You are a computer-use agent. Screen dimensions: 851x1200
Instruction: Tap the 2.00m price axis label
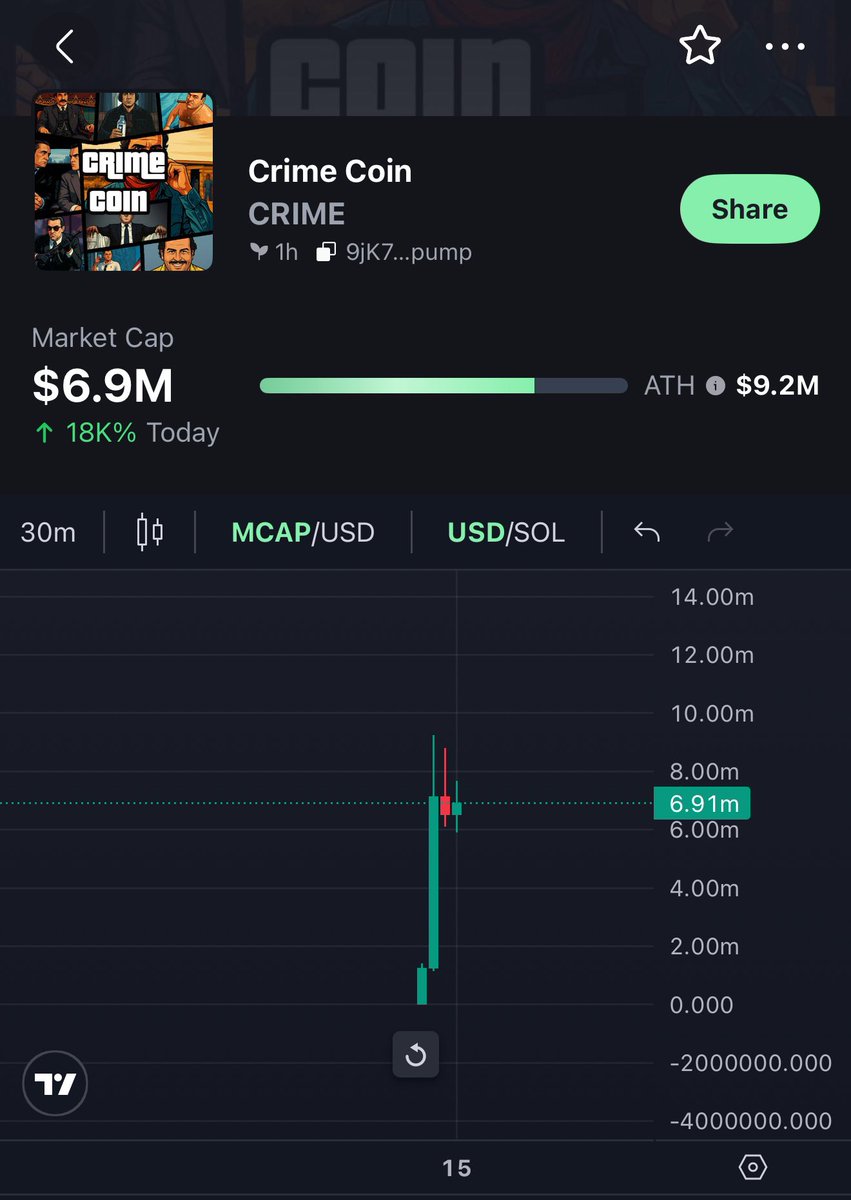tap(704, 946)
